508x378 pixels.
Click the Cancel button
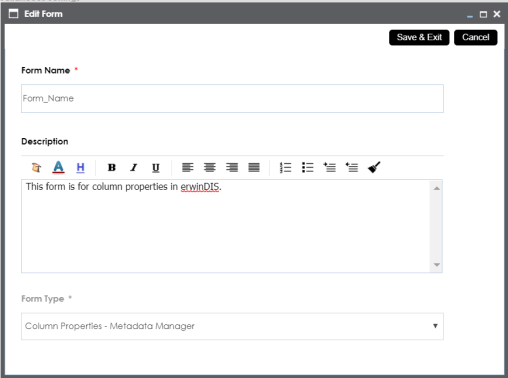point(476,37)
